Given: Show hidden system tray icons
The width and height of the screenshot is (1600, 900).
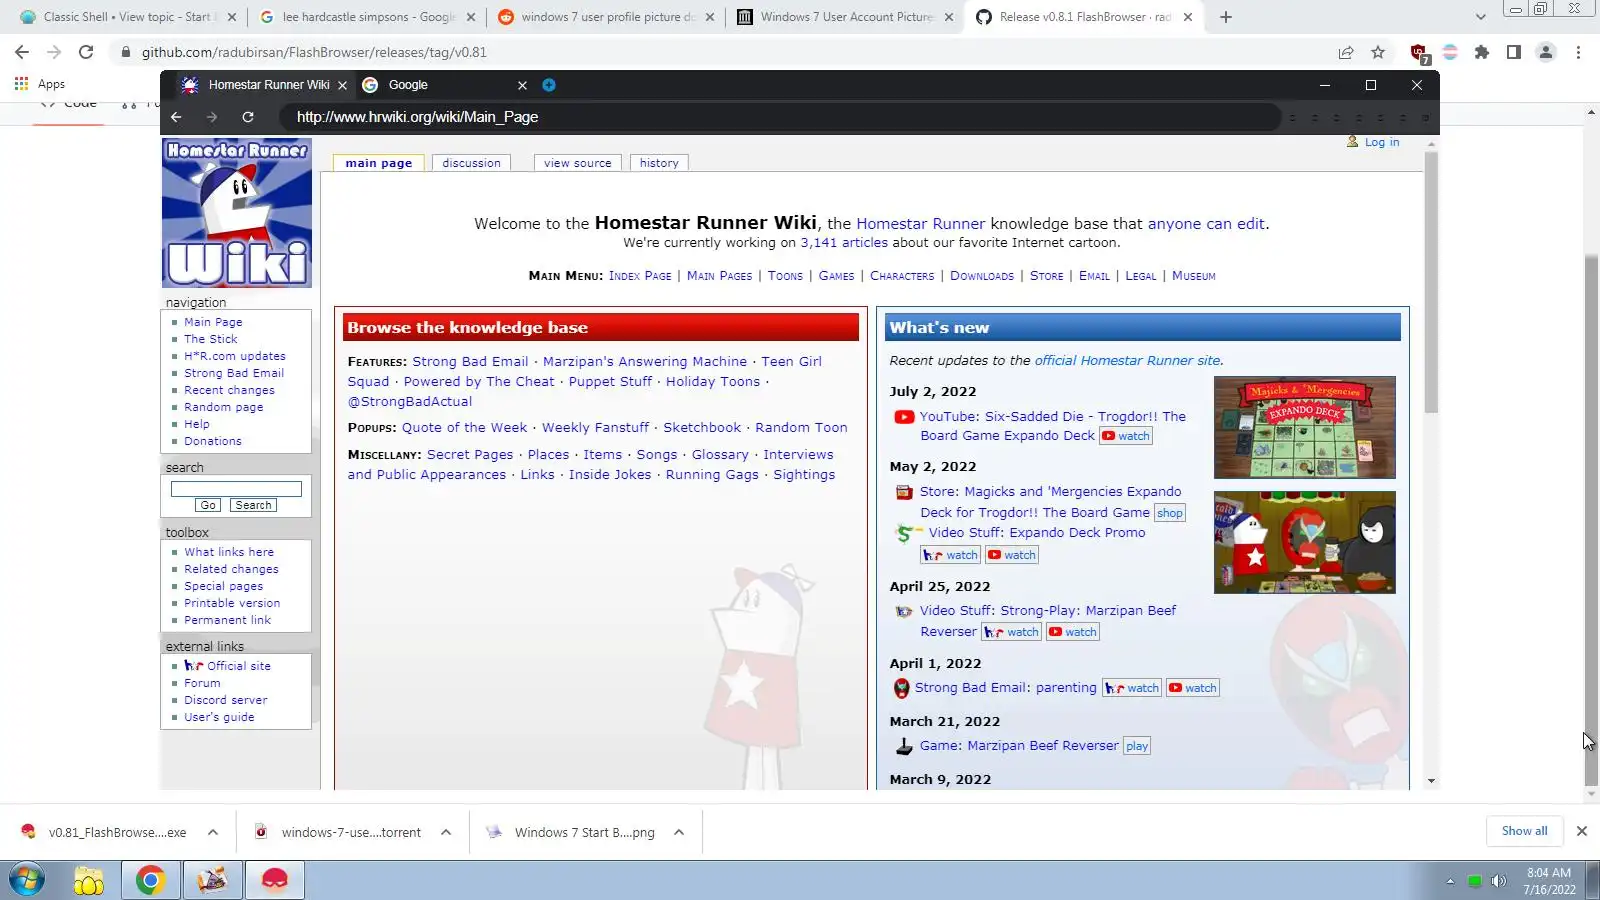Looking at the screenshot, I should pyautogui.click(x=1450, y=881).
